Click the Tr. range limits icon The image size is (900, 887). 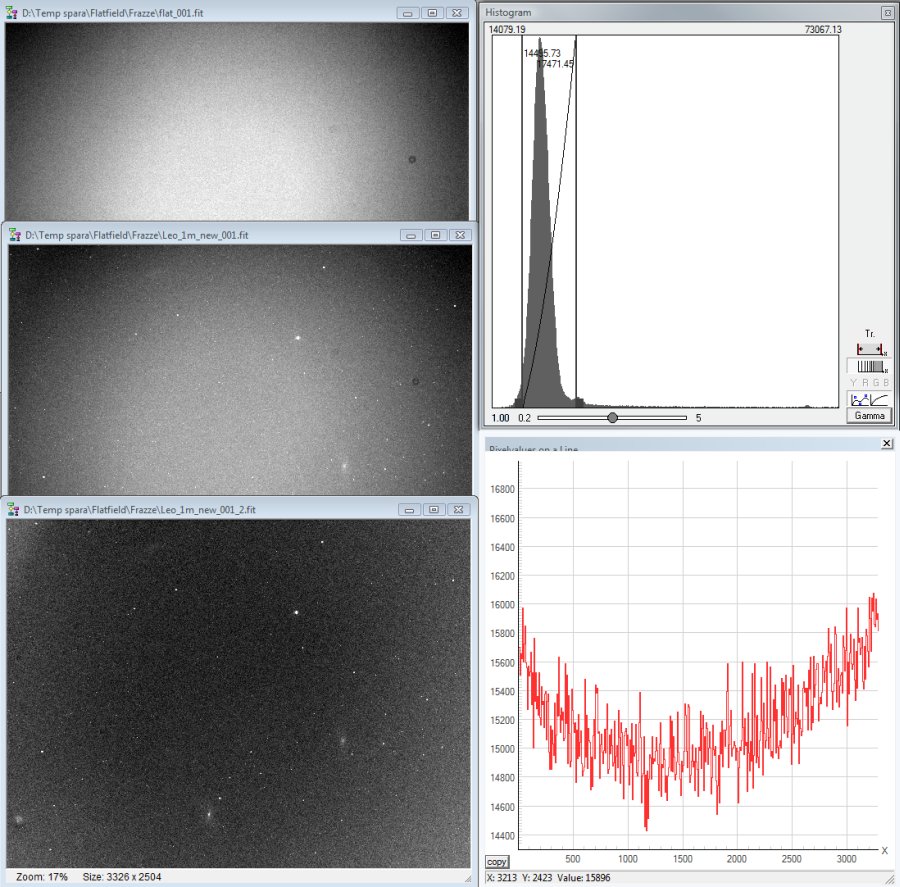coord(870,348)
